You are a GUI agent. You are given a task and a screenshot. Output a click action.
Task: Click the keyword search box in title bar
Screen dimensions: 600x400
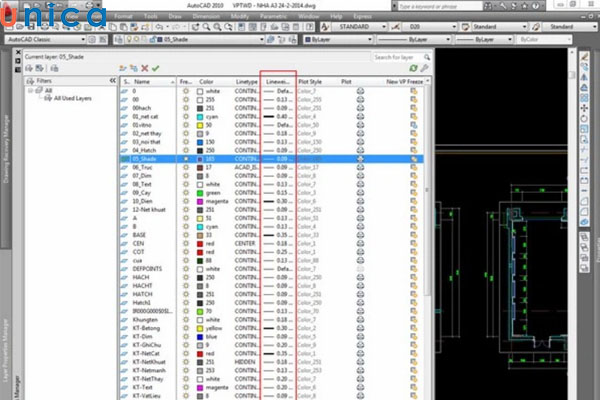pos(440,6)
